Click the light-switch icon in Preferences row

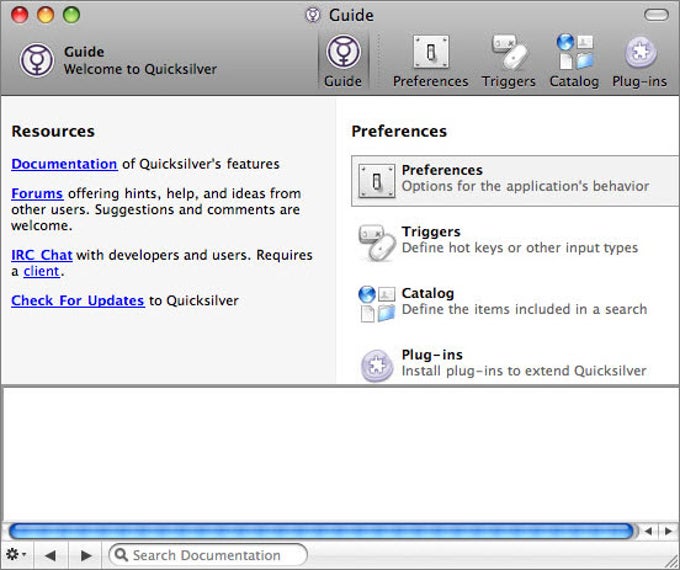pyautogui.click(x=377, y=181)
